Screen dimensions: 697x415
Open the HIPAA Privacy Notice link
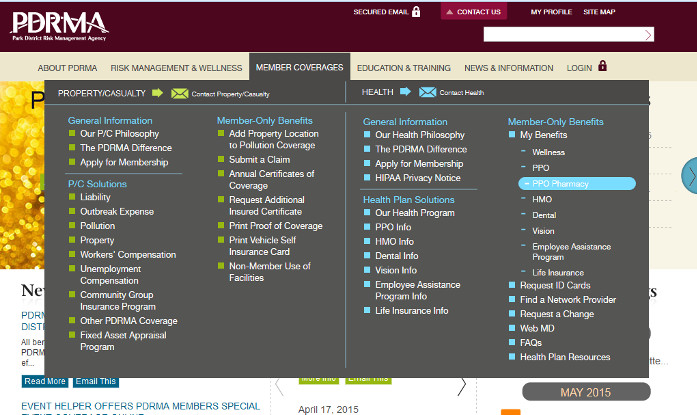417,178
